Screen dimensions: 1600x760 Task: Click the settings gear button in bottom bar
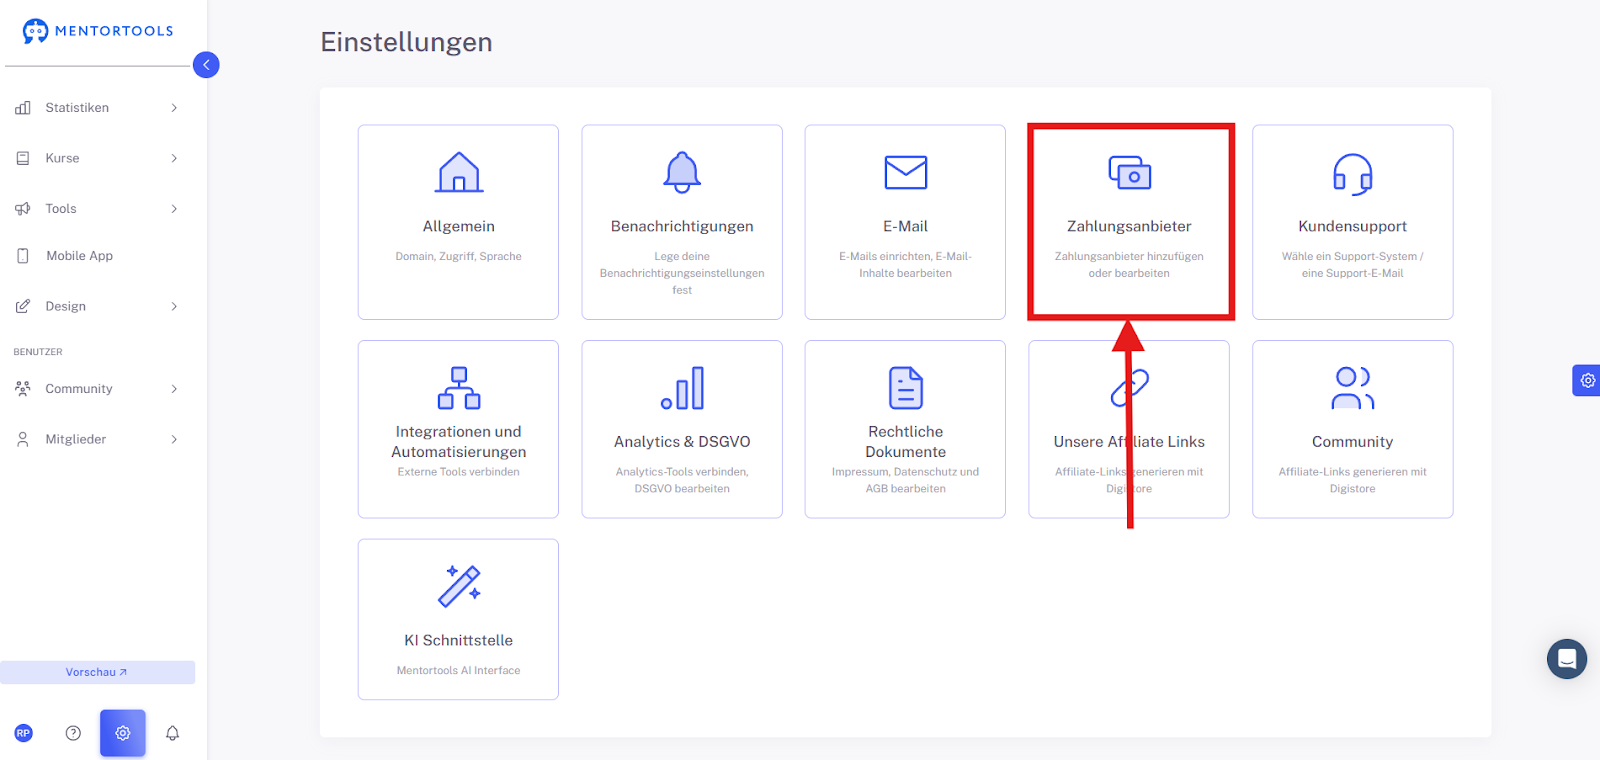(x=123, y=733)
